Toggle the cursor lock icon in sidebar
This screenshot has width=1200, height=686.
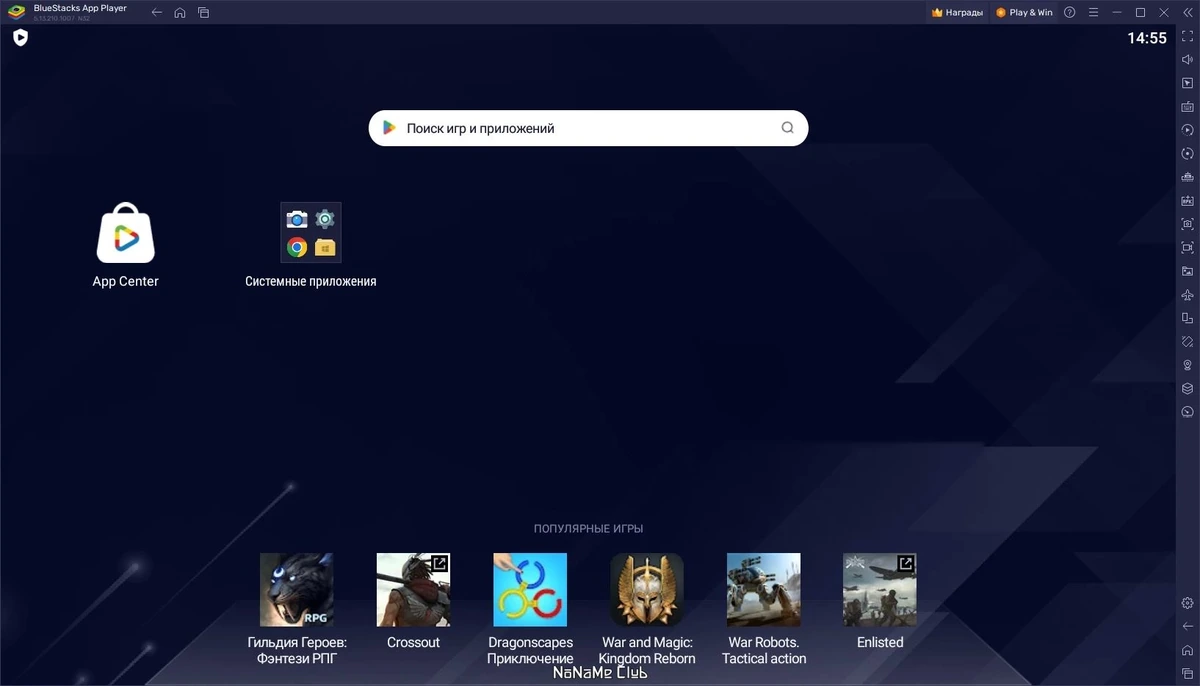(1188, 83)
